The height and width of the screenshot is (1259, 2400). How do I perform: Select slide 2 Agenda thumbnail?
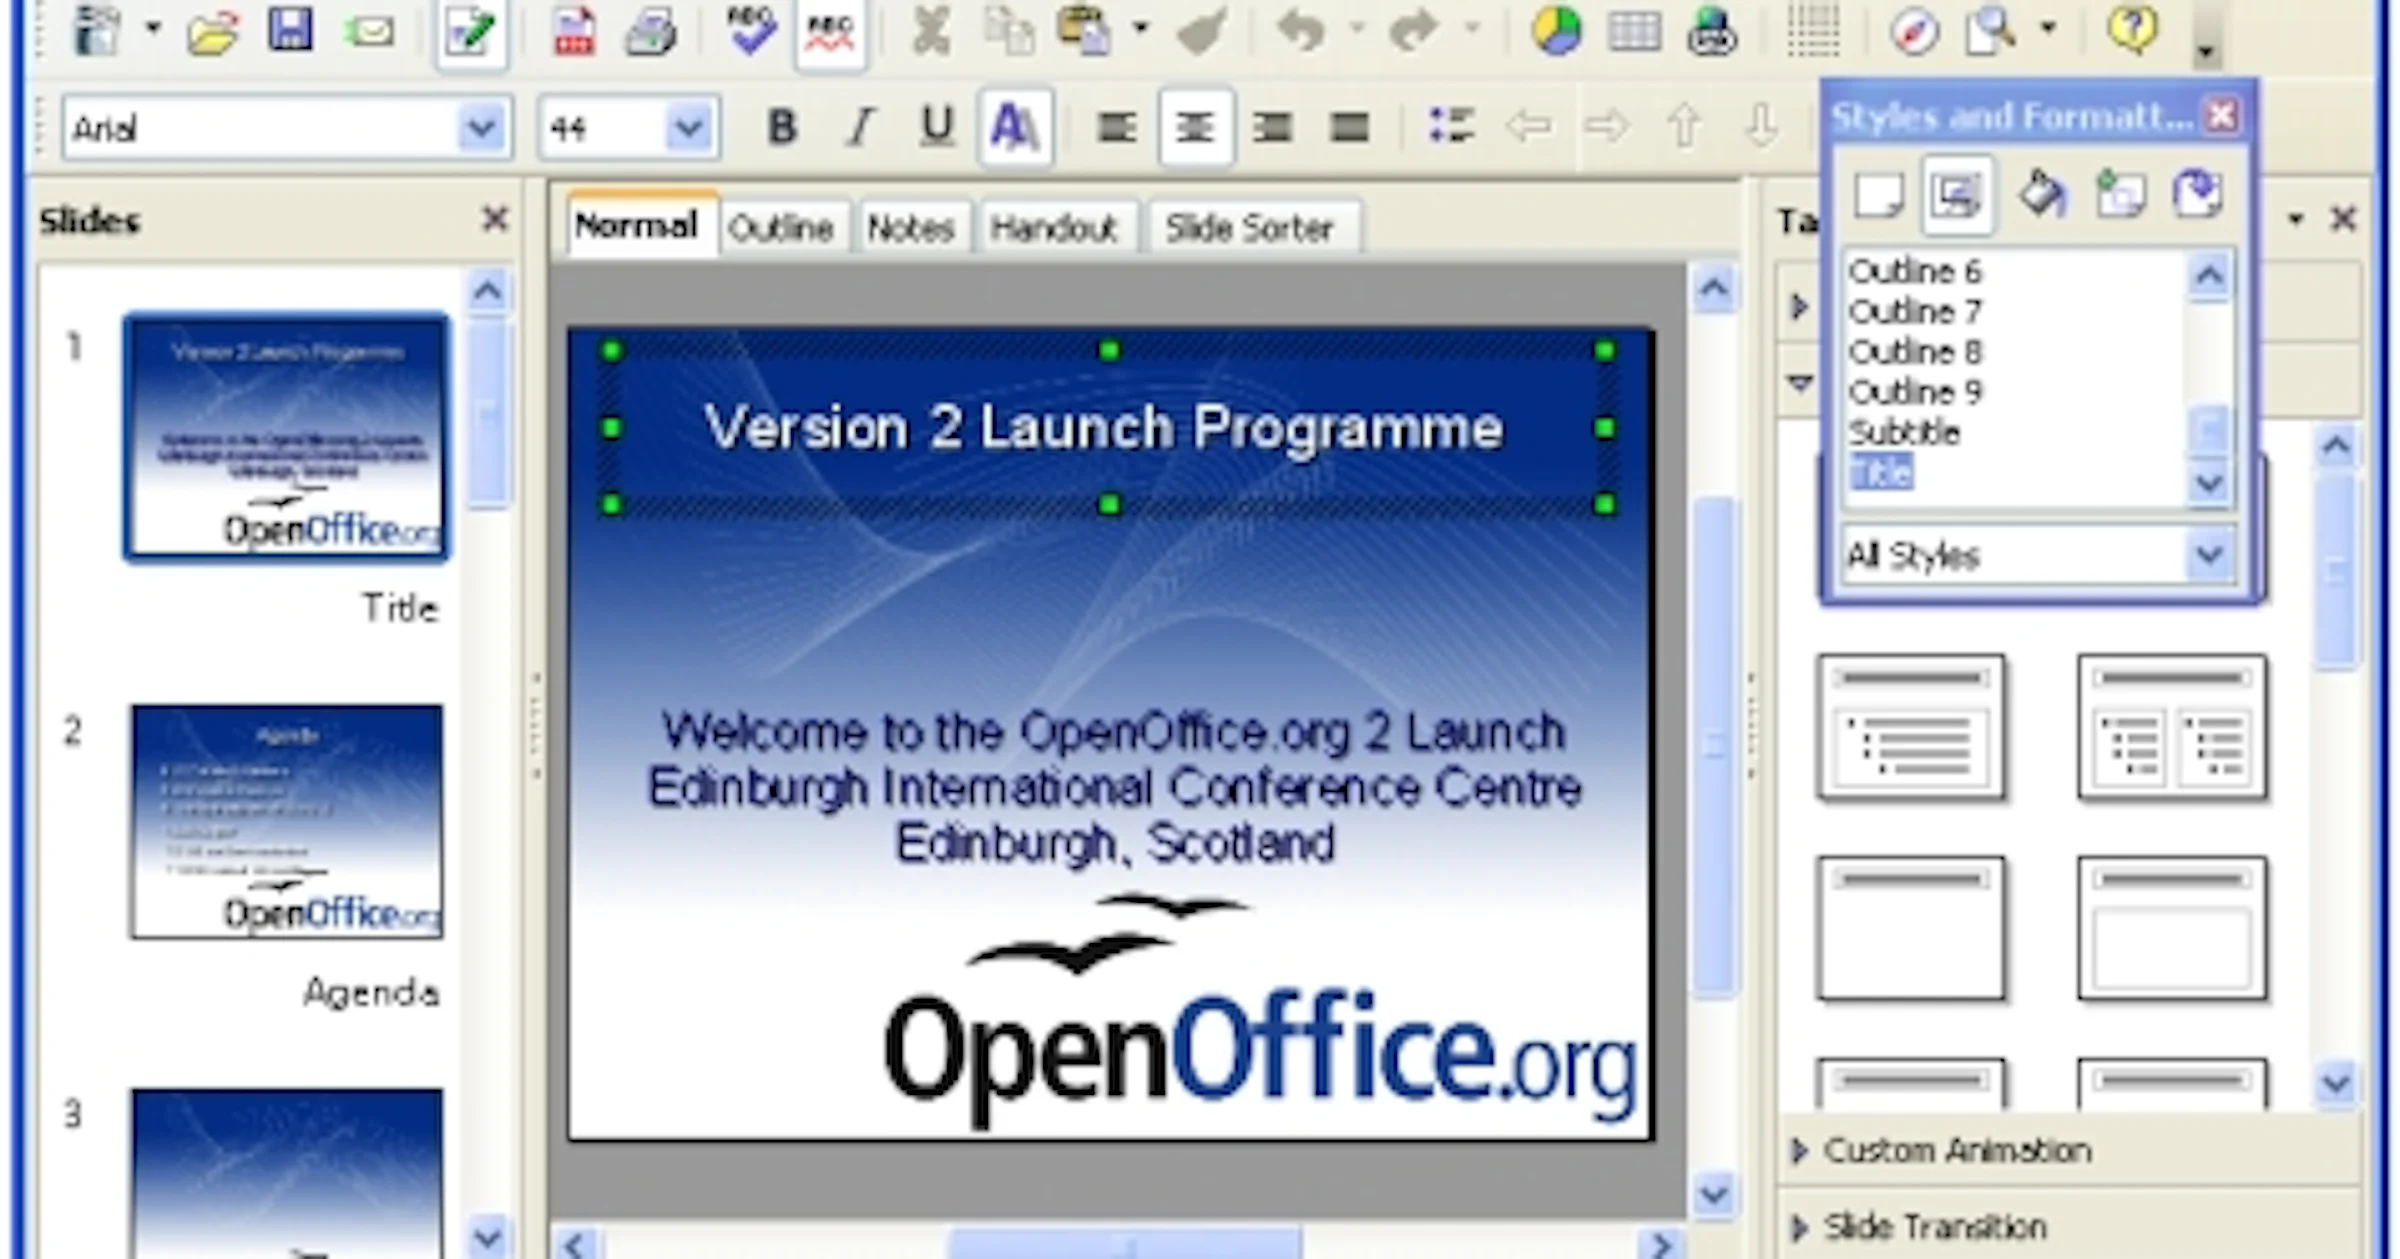point(286,821)
